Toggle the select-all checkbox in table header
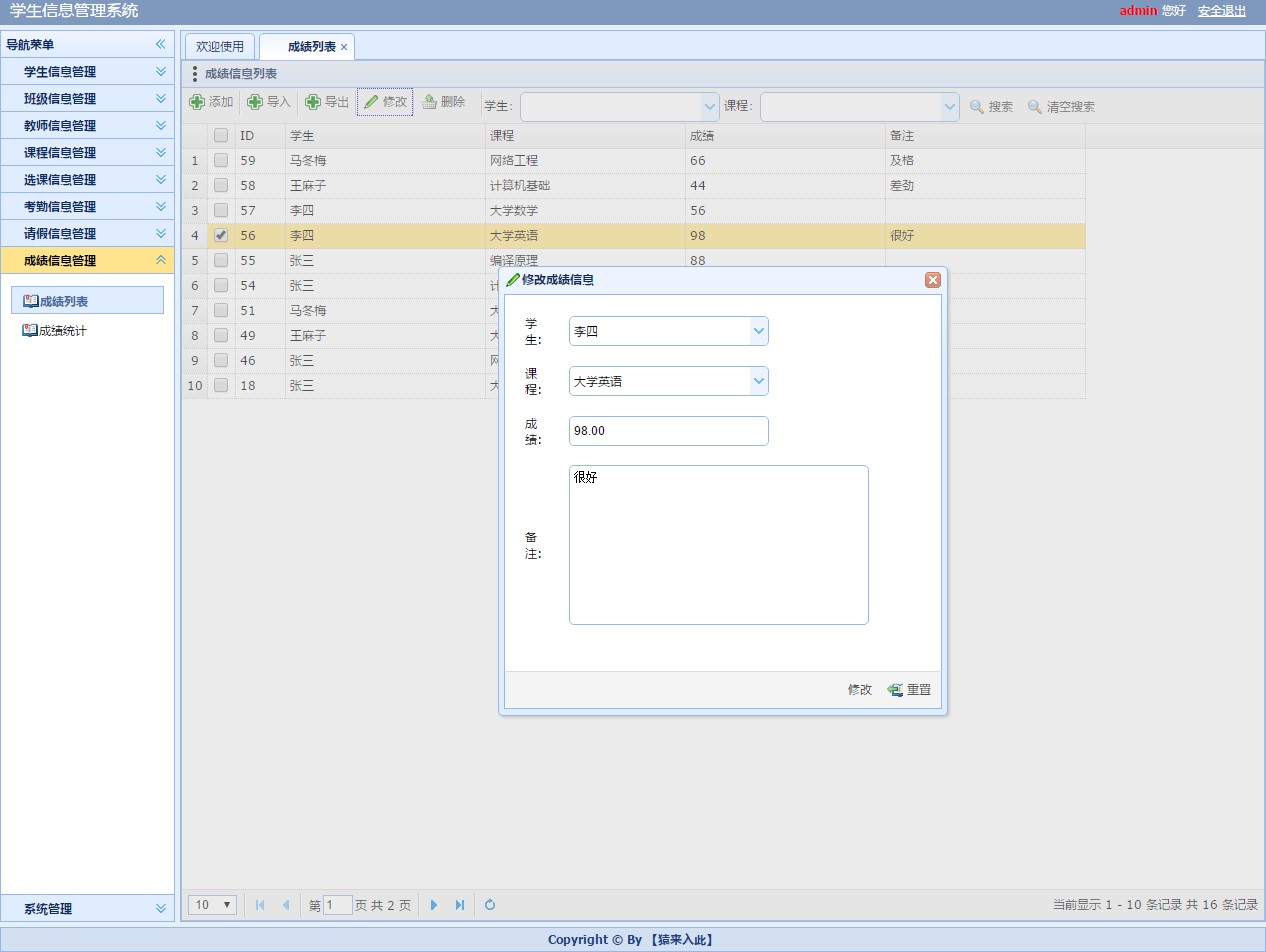 point(221,135)
